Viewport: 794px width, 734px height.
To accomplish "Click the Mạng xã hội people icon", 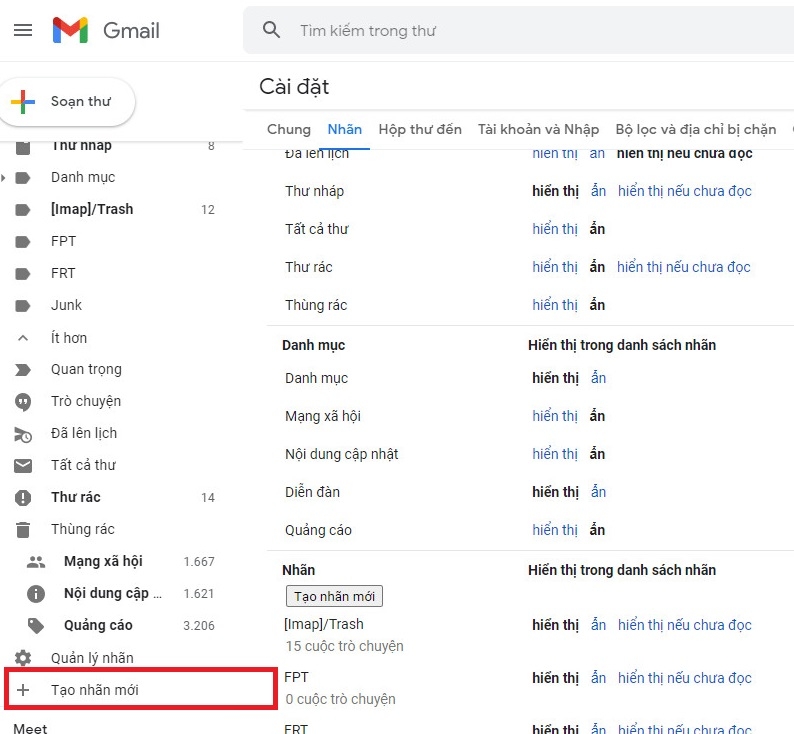I will point(36,561).
